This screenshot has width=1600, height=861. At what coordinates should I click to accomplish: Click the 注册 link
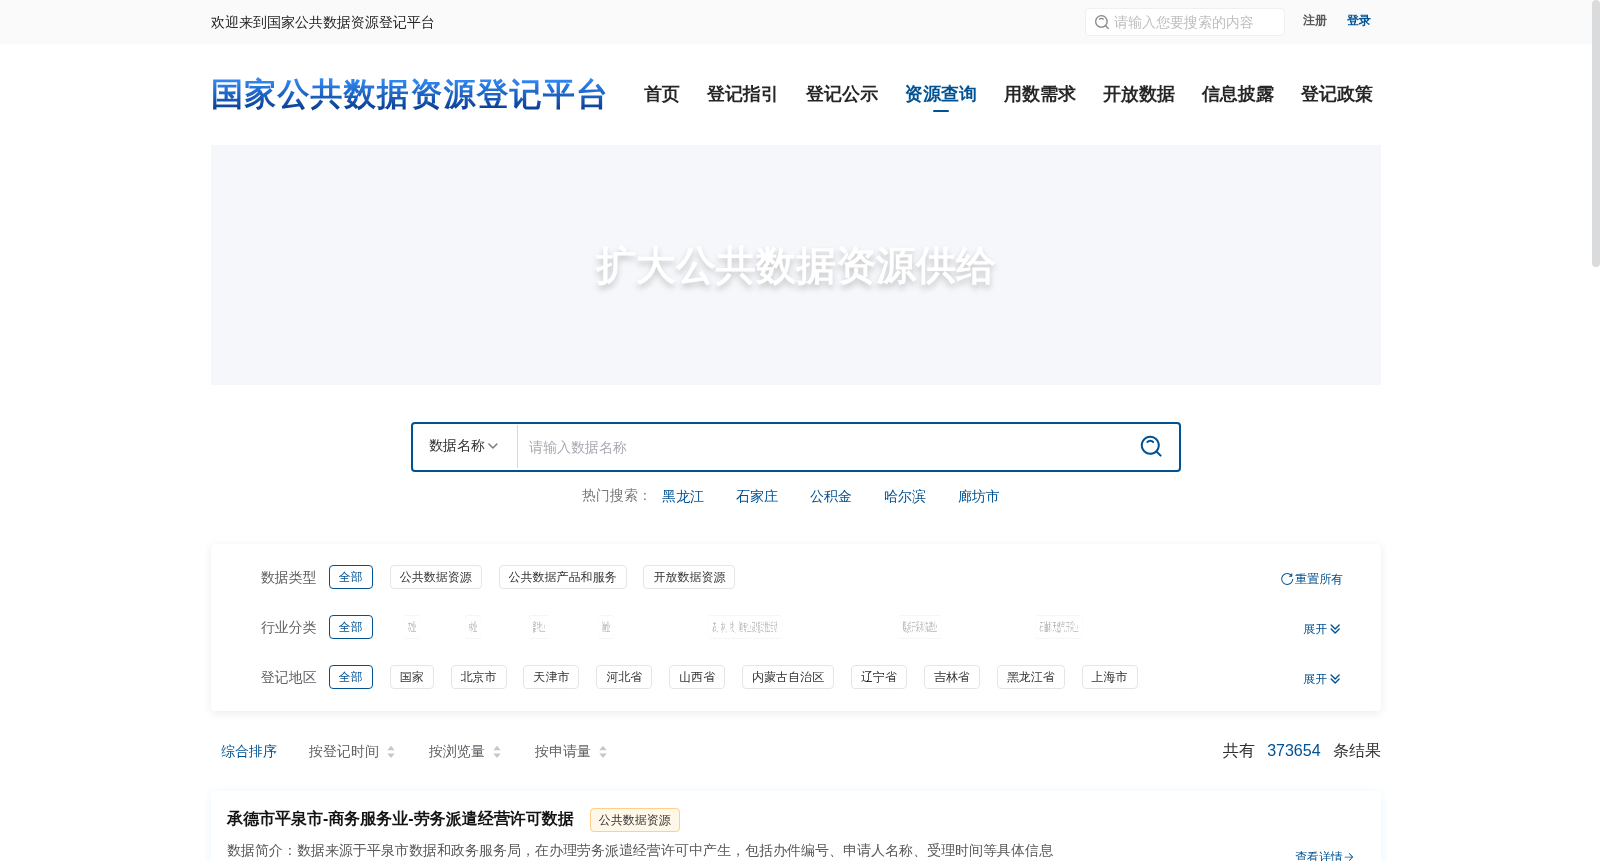pyautogui.click(x=1314, y=21)
